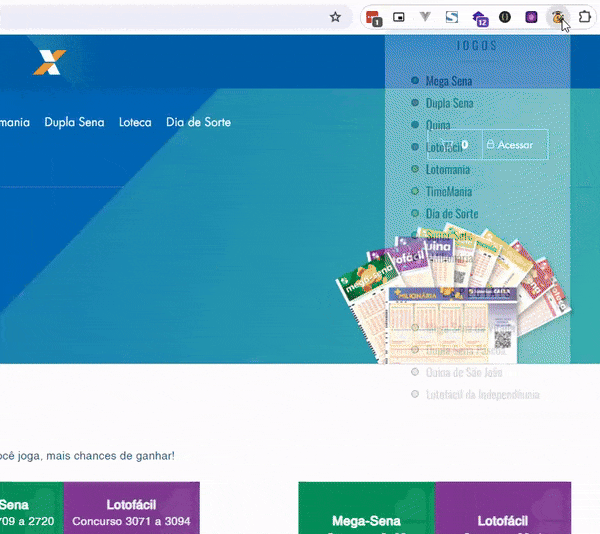Viewport: 600px width, 534px height.
Task: Open the purple extension with badge 12
Action: [x=480, y=18]
